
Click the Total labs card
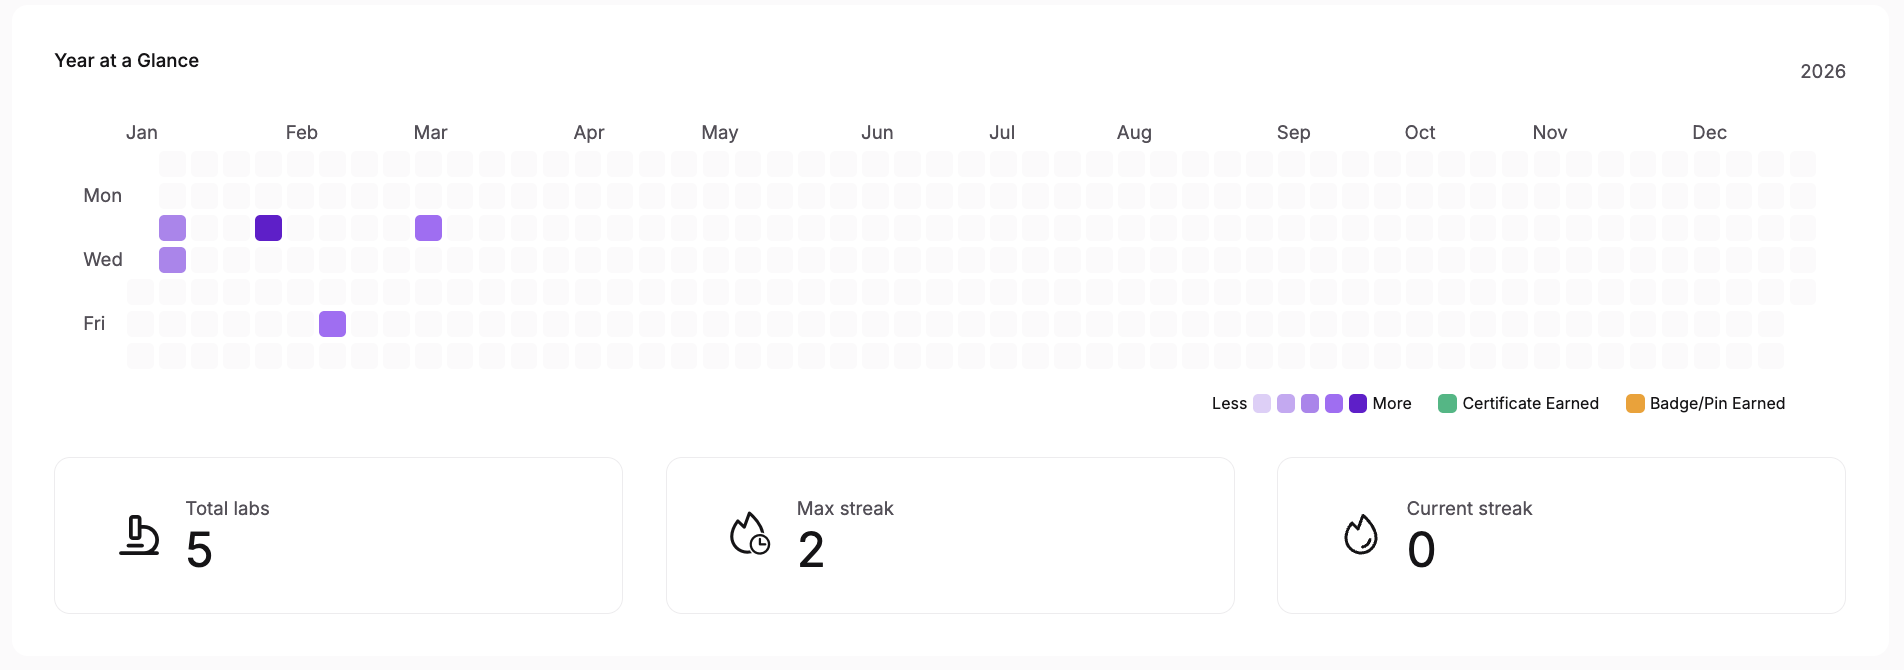(338, 535)
